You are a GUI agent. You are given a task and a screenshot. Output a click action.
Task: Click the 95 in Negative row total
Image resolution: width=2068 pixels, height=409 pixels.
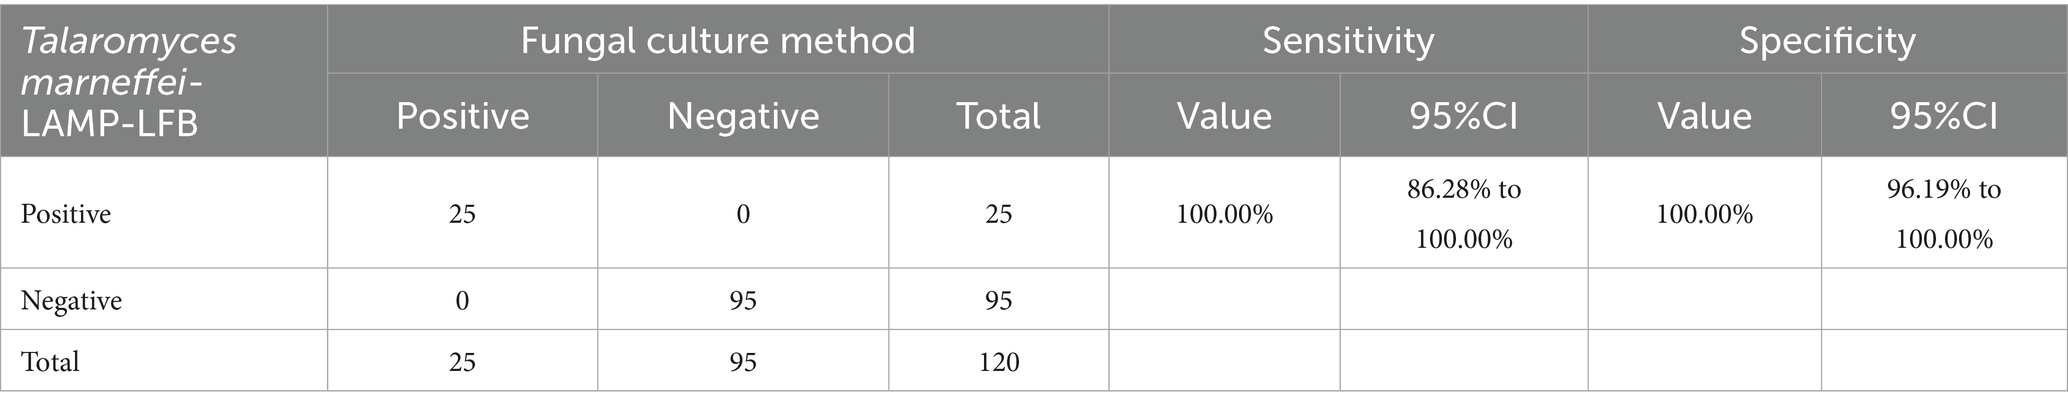click(998, 300)
